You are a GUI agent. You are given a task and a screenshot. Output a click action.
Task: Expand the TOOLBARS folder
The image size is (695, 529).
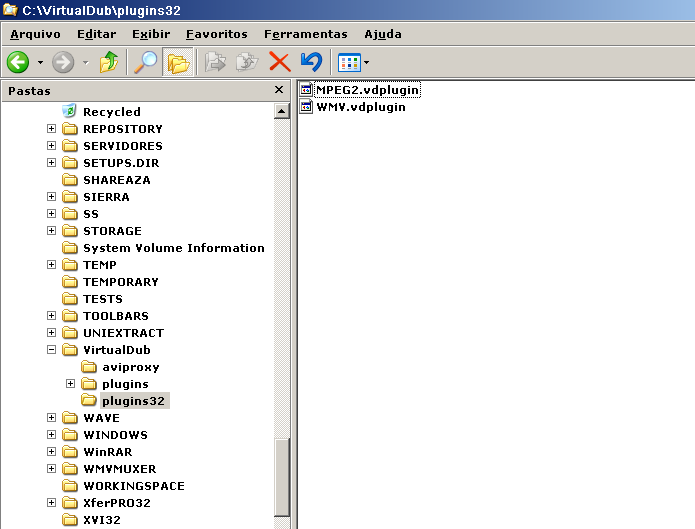click(51, 316)
